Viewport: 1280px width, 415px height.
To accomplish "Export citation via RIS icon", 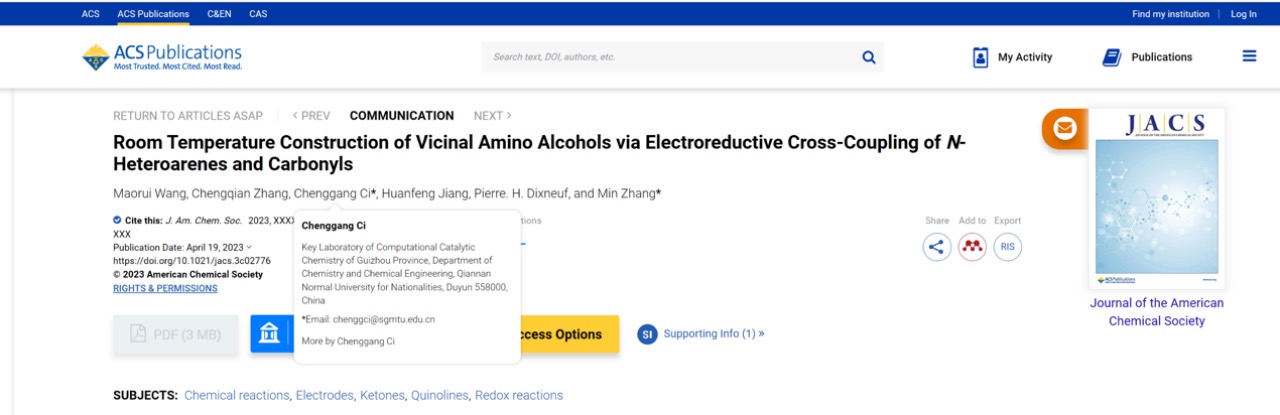I will [x=1007, y=247].
